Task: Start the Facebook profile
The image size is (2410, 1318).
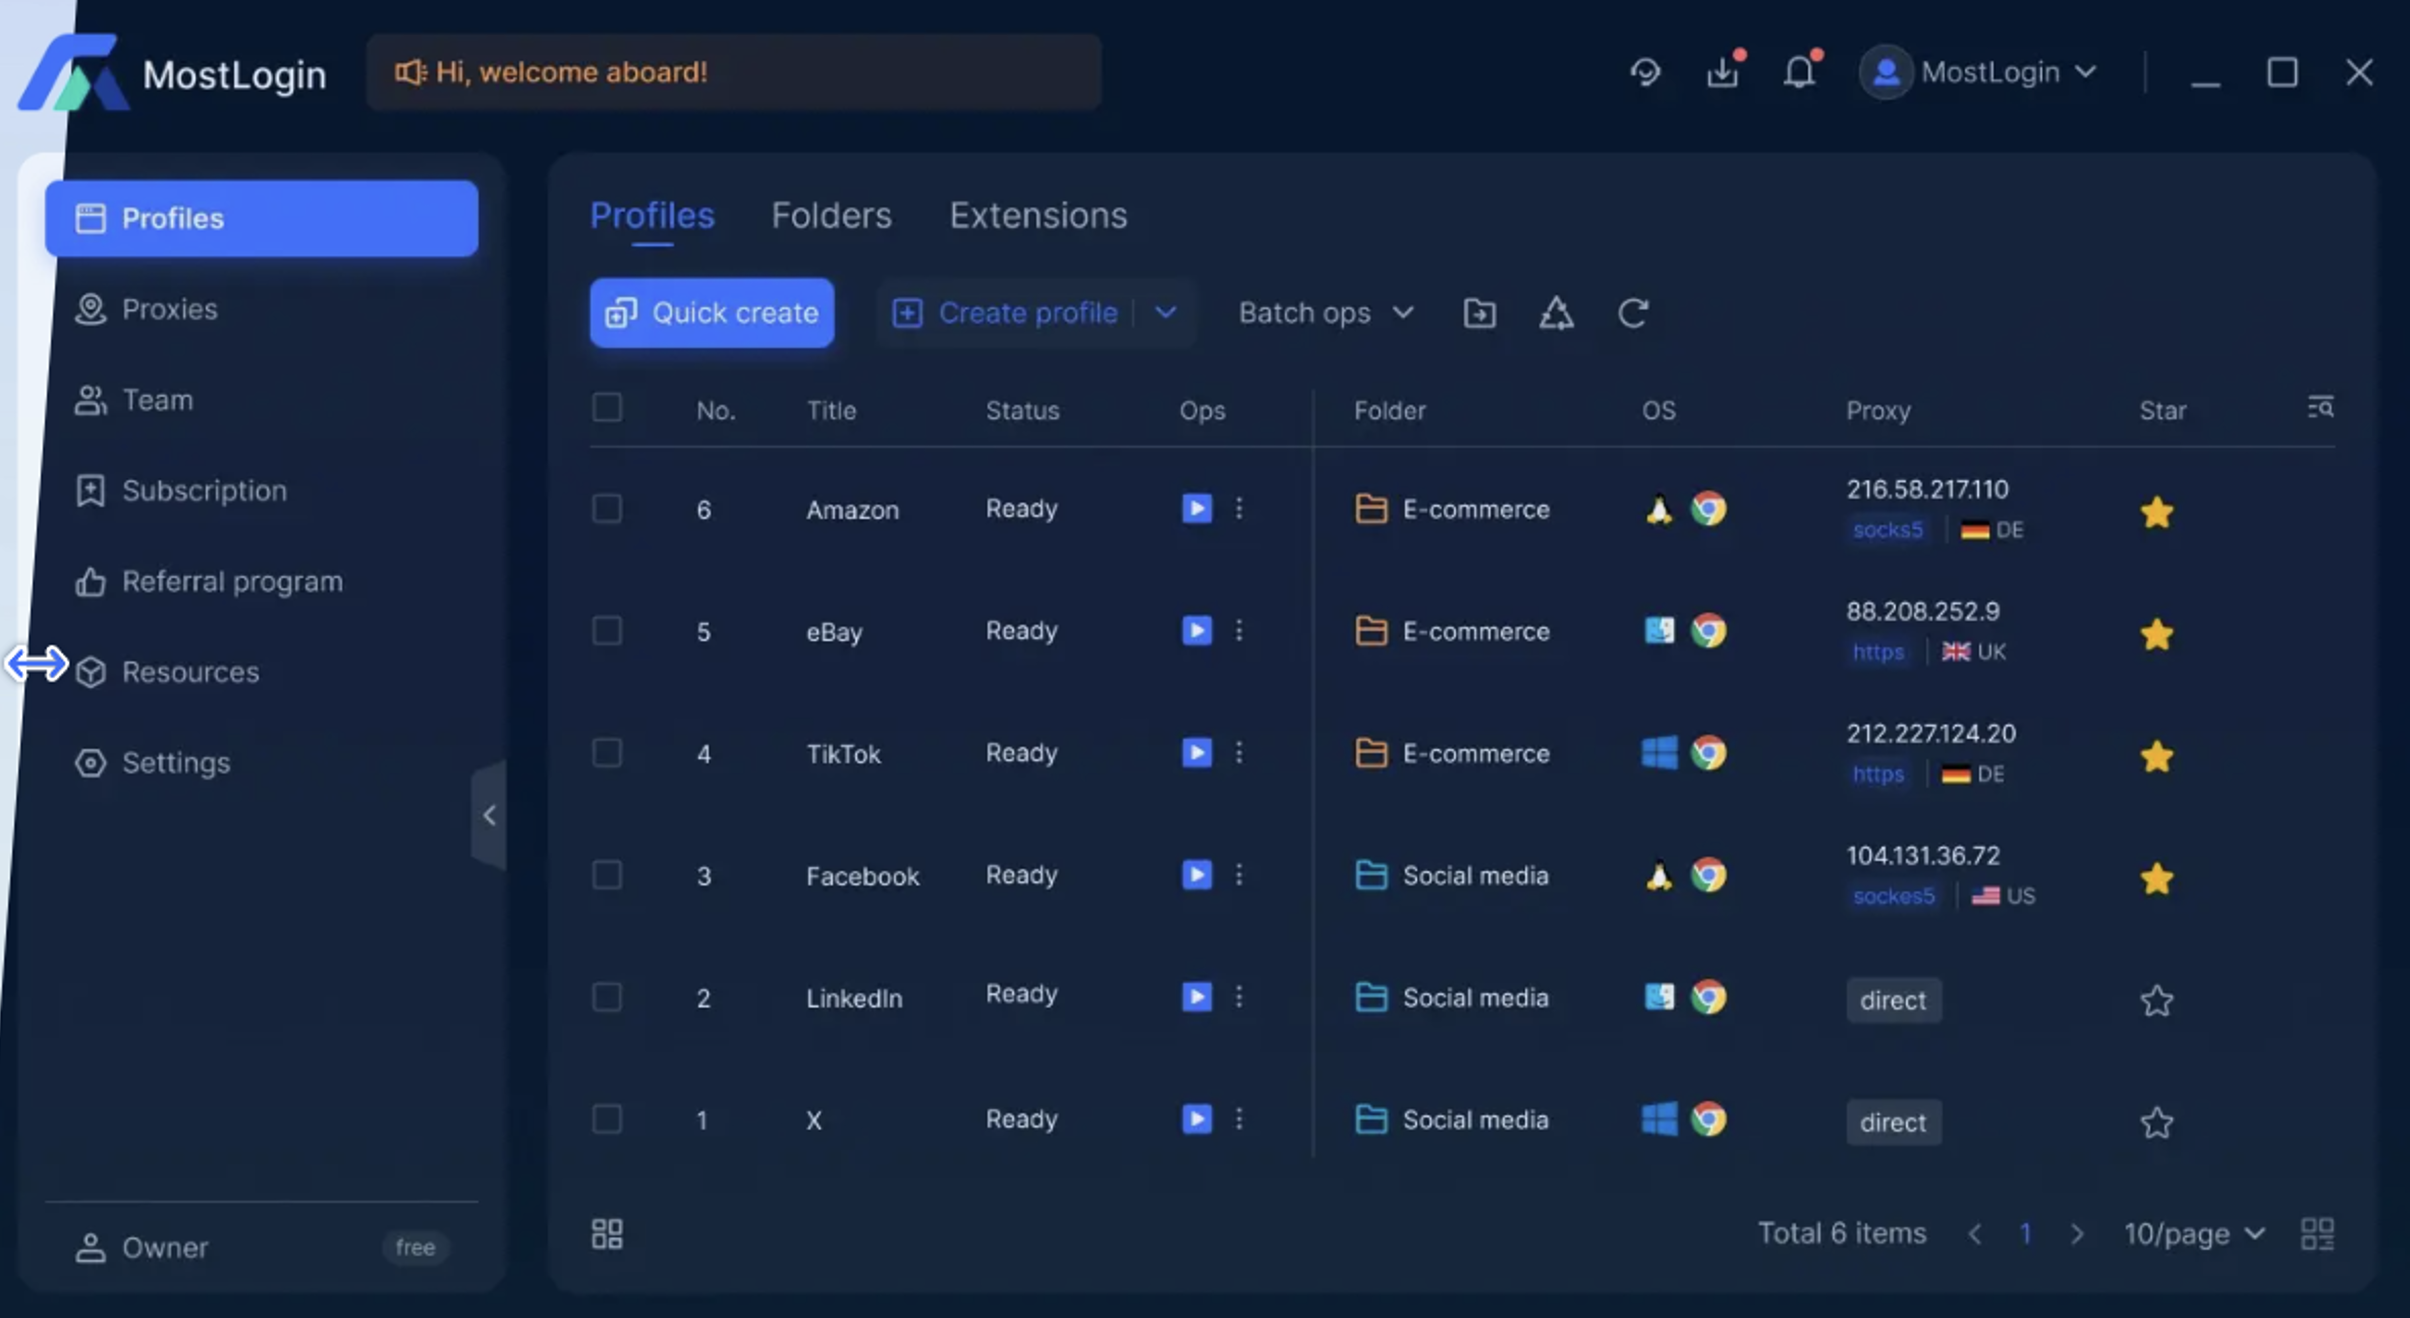Action: [1196, 874]
